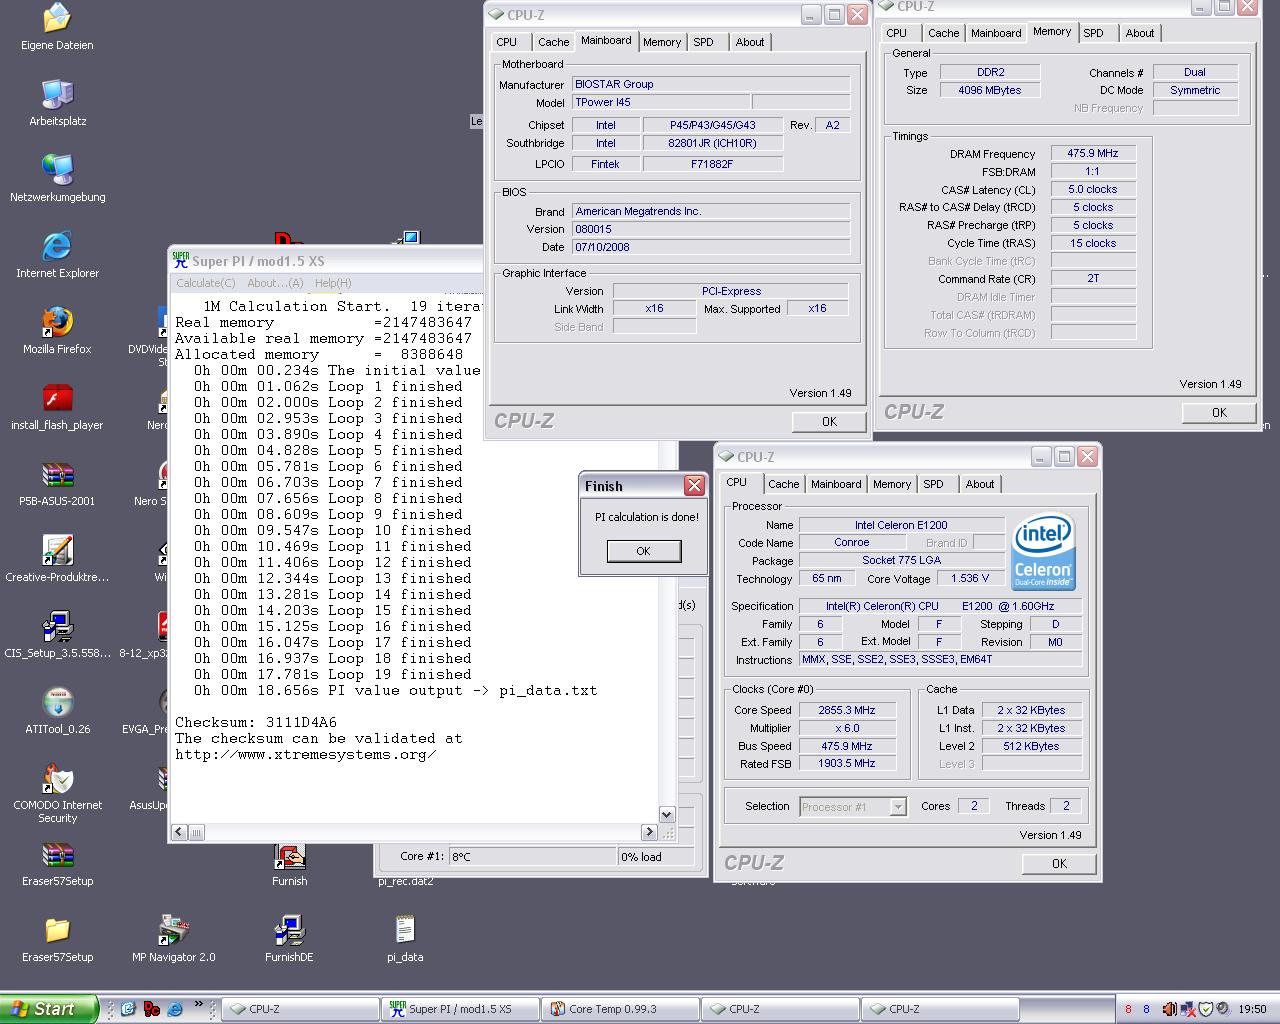Open the Netzwerkumgebung desktop icon
The height and width of the screenshot is (1024, 1280).
57,179
